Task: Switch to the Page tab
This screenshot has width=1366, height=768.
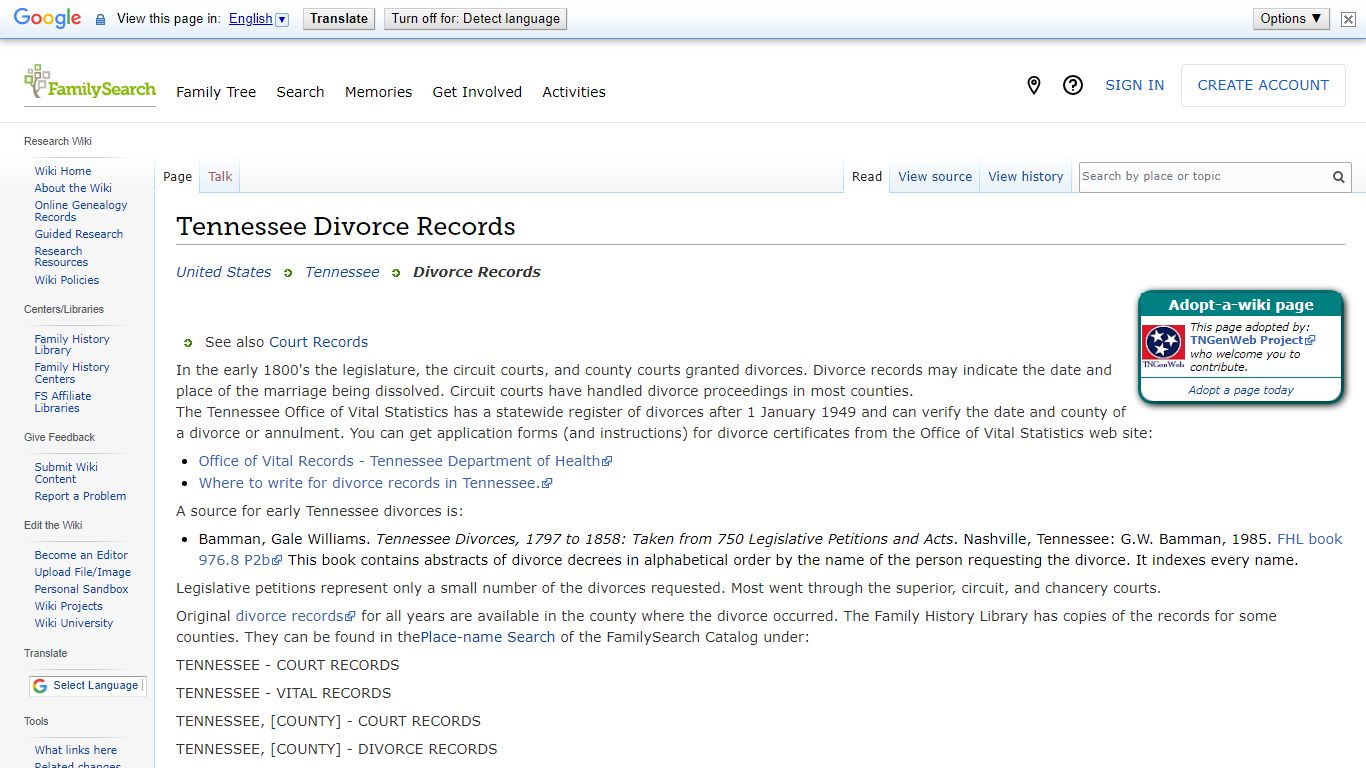Action: pyautogui.click(x=177, y=177)
